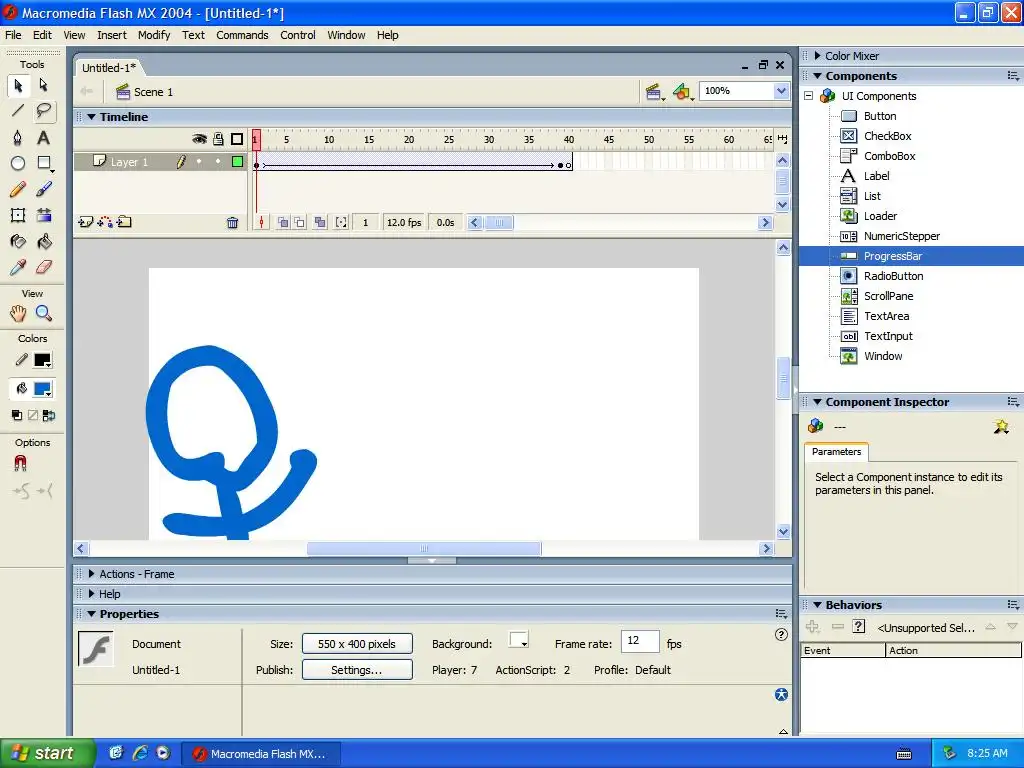Click the Edit Scene clapboard icon
This screenshot has height=768, width=1024.
pos(653,92)
